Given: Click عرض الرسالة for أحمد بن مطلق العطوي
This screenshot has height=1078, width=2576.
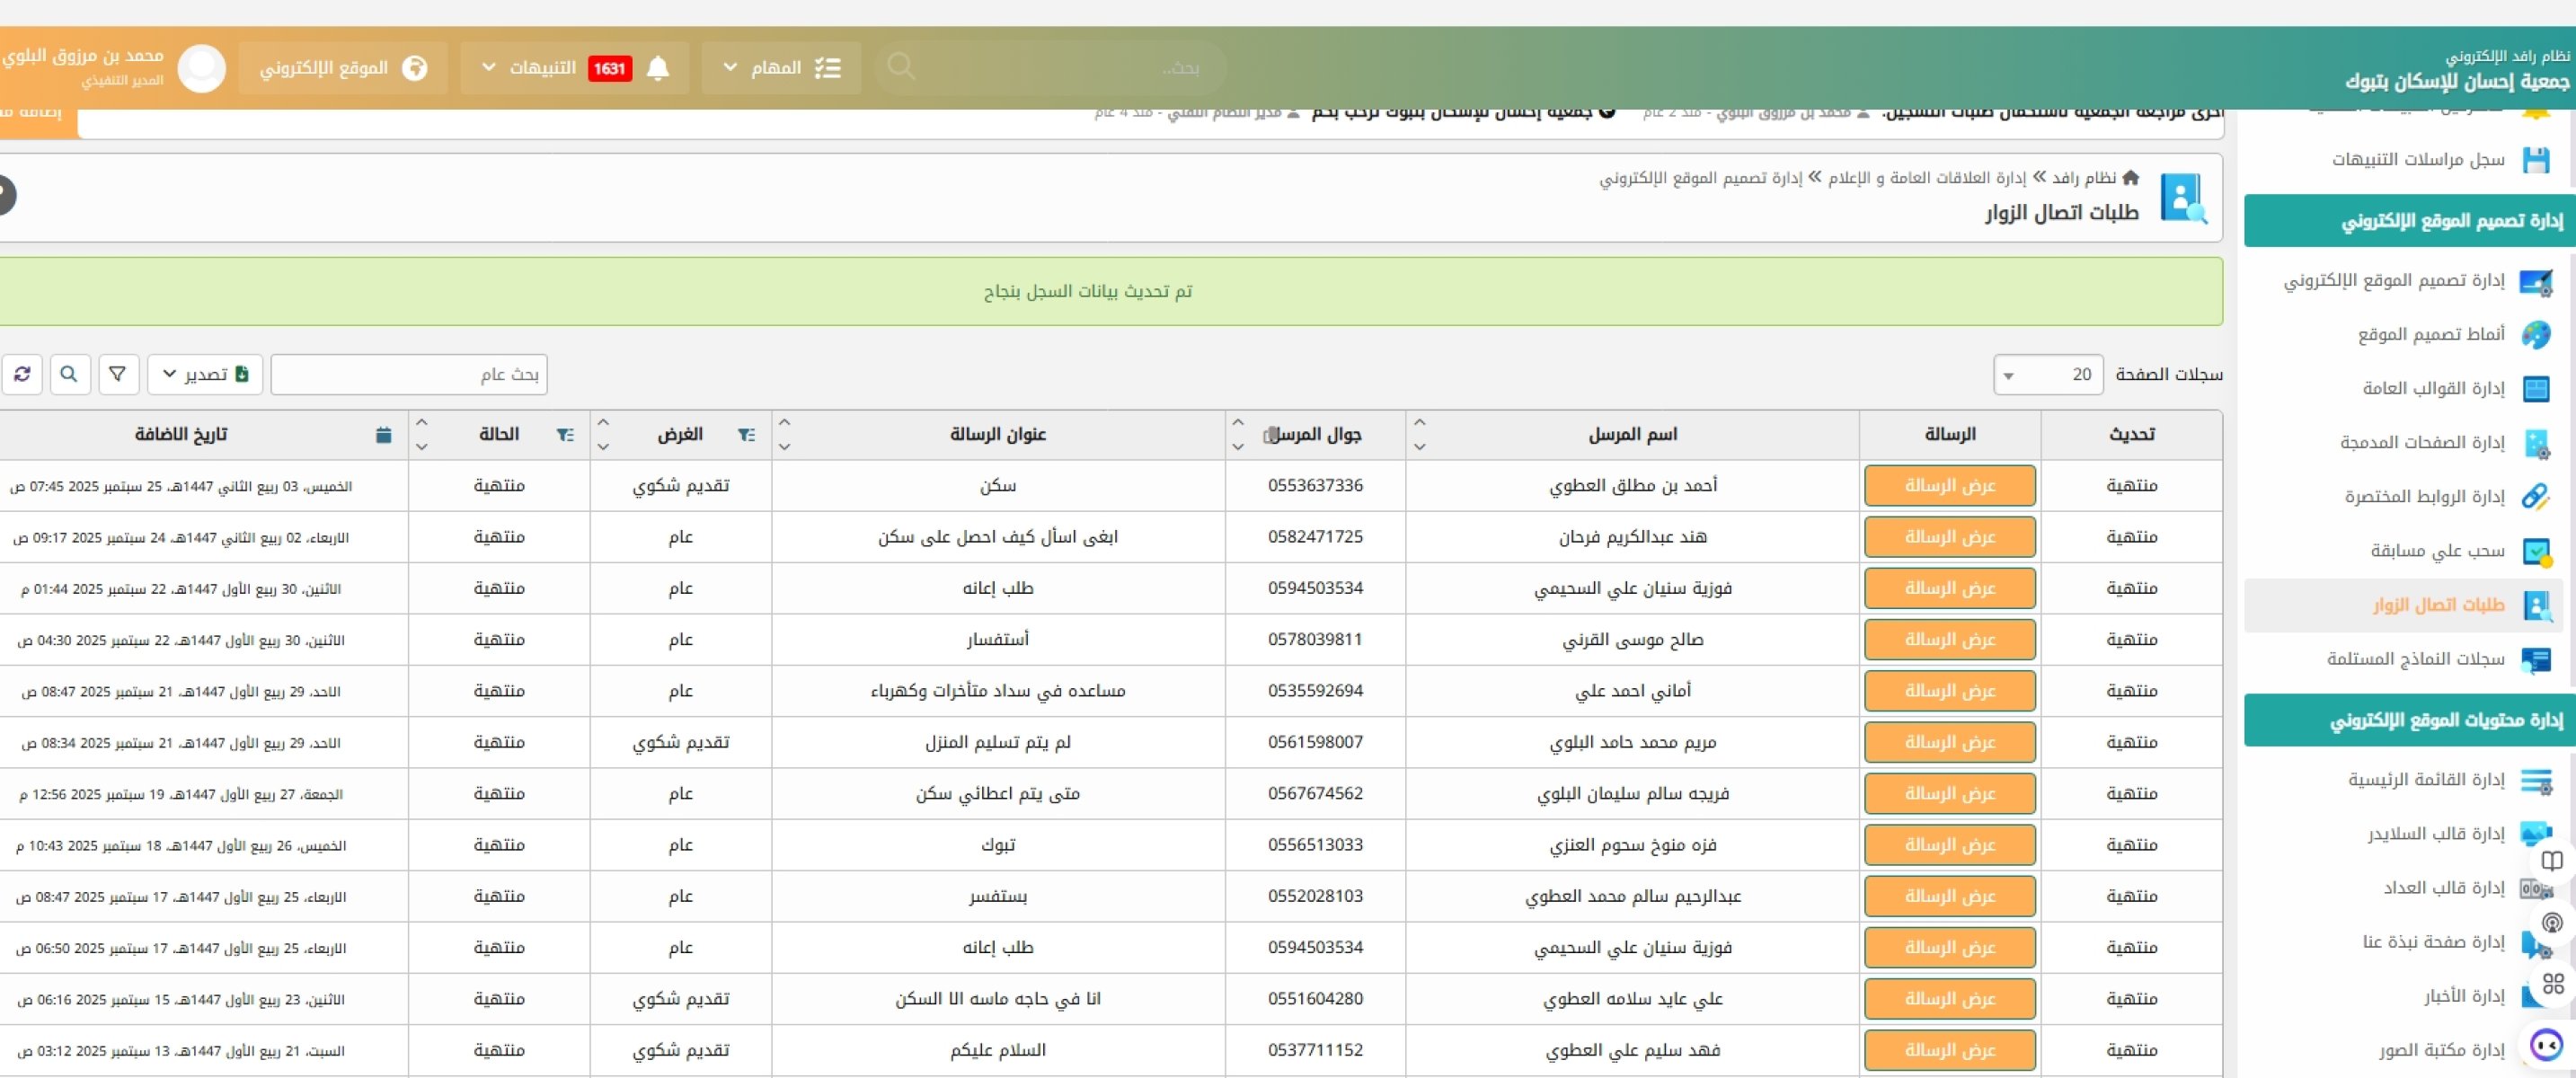Looking at the screenshot, I should click(1948, 485).
